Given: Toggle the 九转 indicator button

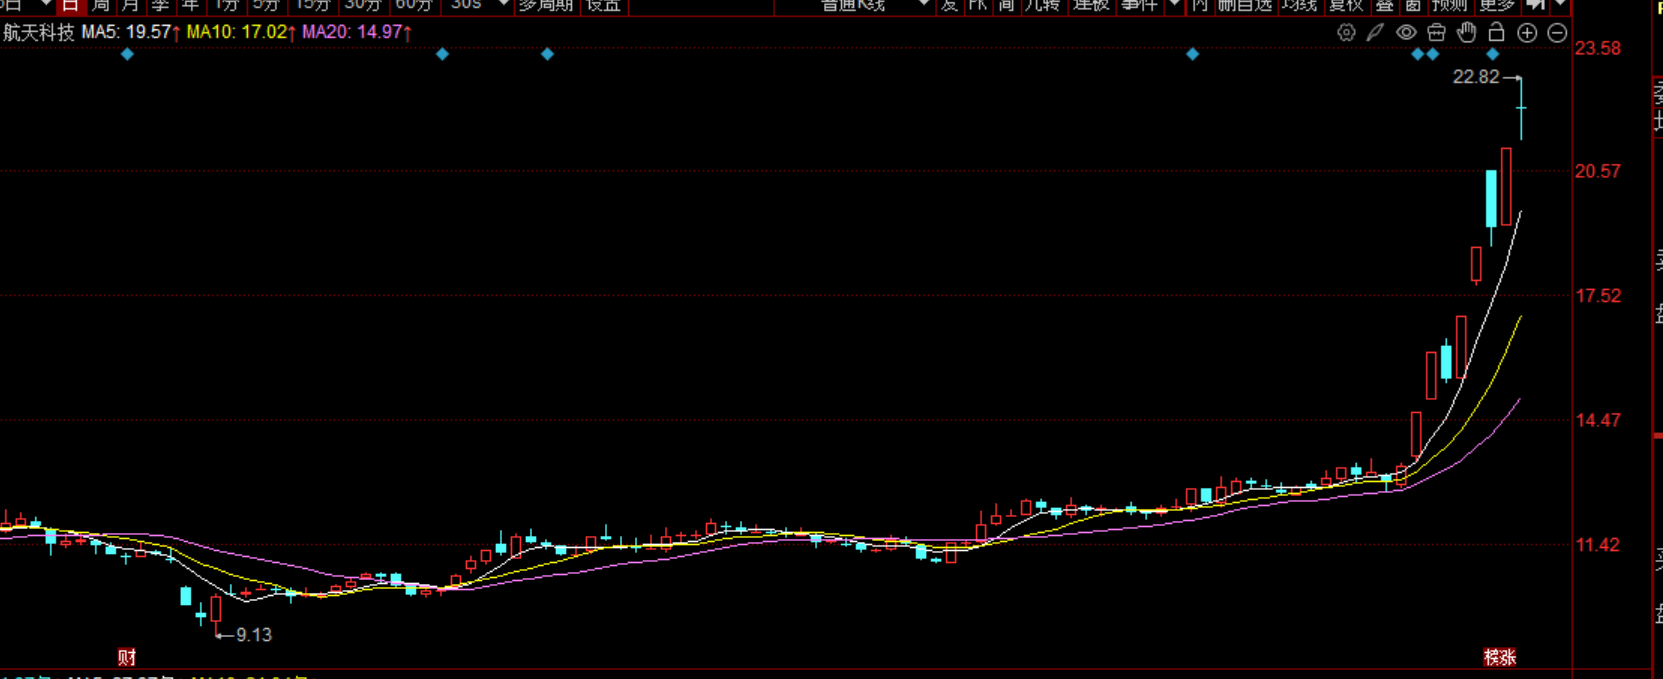Looking at the screenshot, I should coord(1042,5).
